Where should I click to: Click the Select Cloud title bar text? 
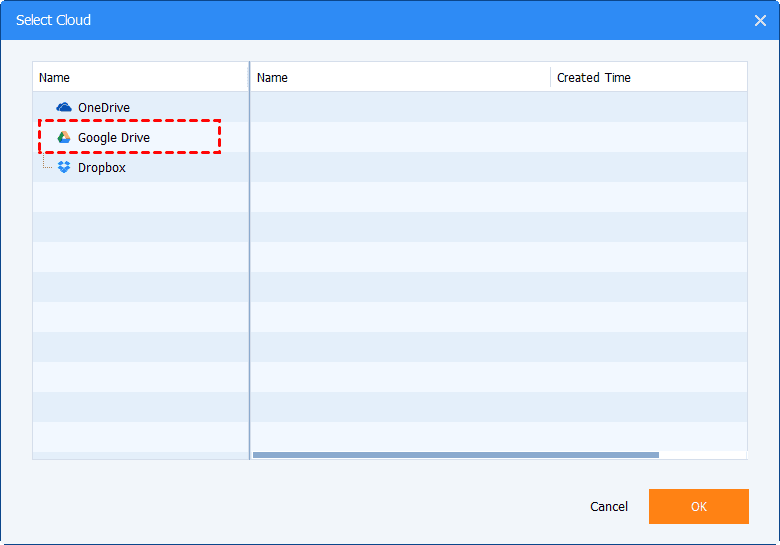(55, 20)
